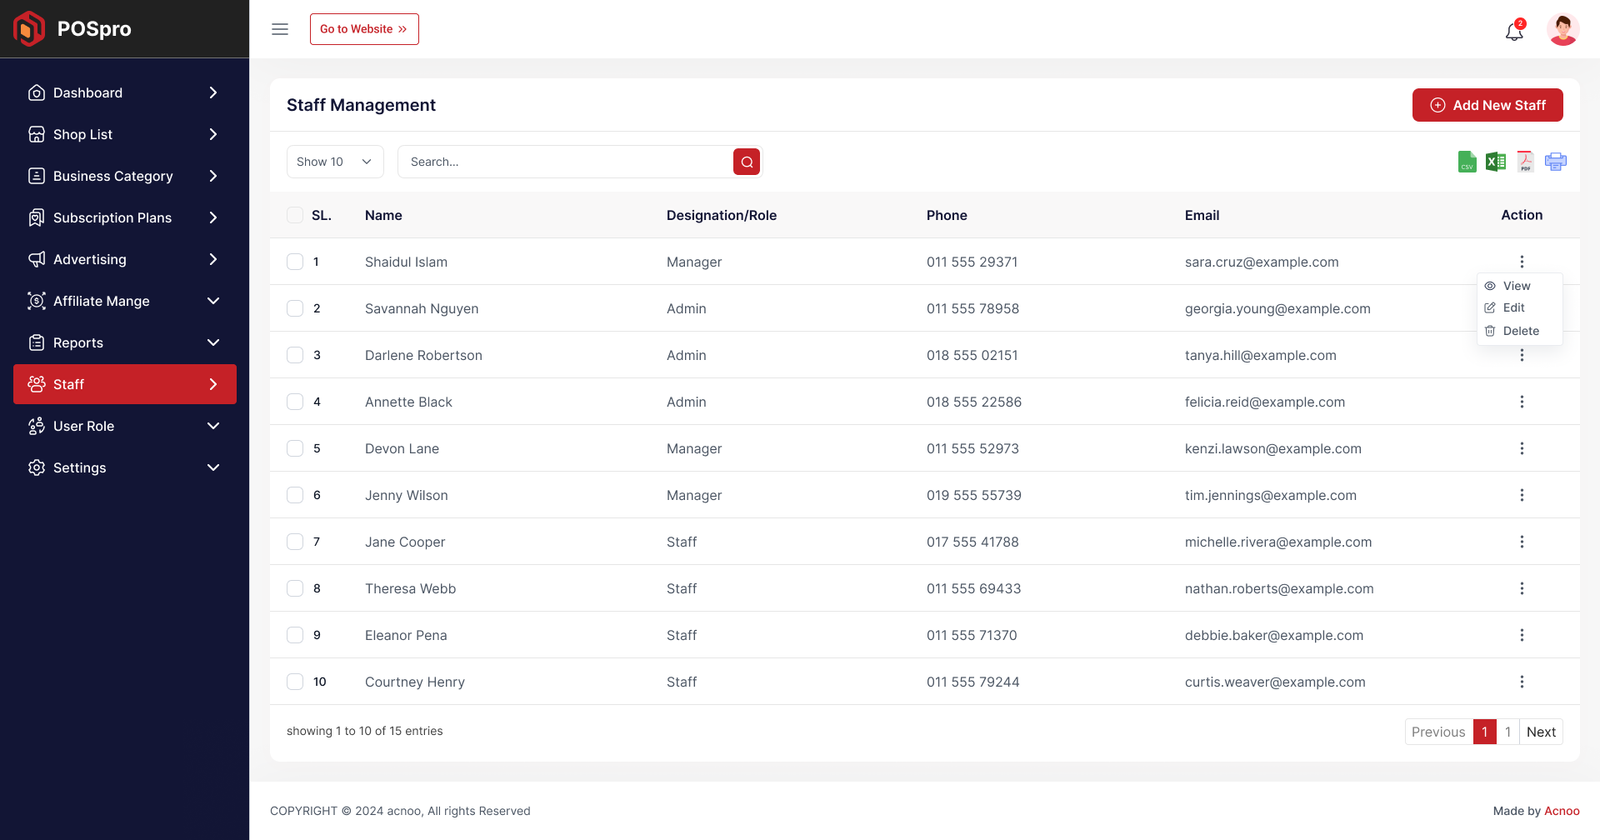Choose Edit from the action menu
Viewport: 1600px width, 840px height.
(x=1513, y=308)
